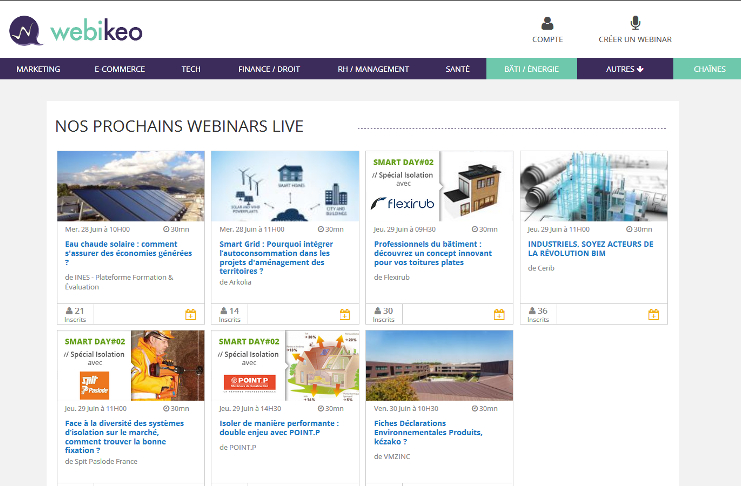
Task: Select Finance / Droit category
Action: pos(269,69)
